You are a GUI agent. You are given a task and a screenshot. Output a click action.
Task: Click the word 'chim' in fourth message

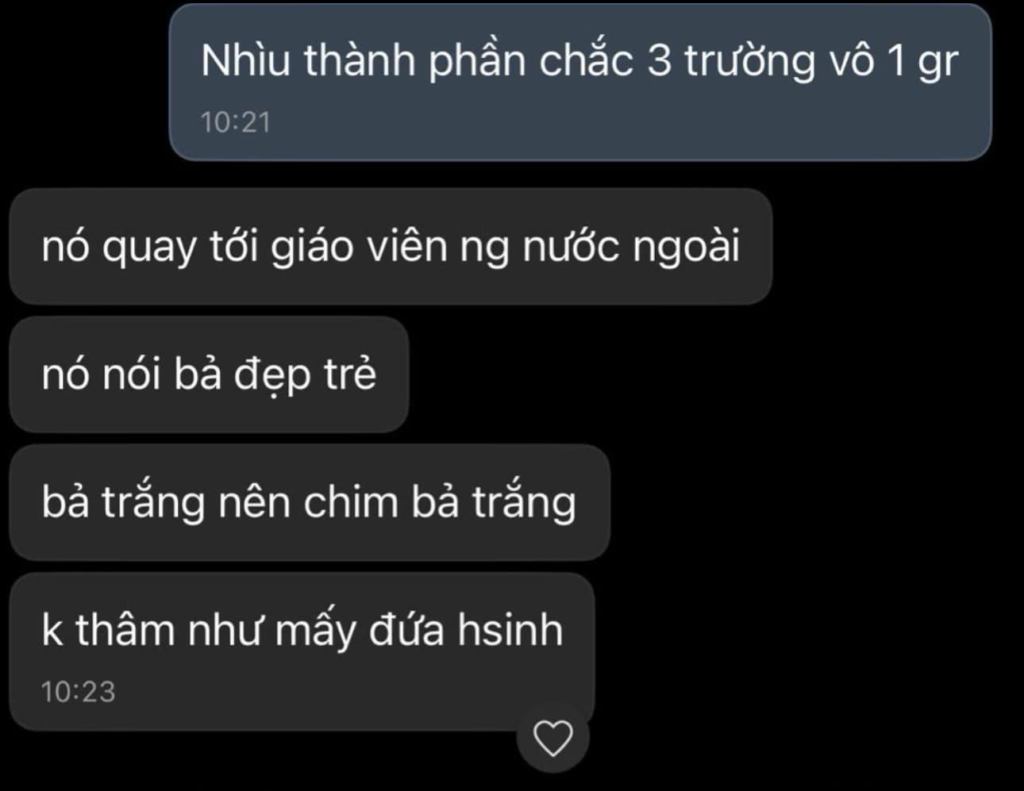350,502
